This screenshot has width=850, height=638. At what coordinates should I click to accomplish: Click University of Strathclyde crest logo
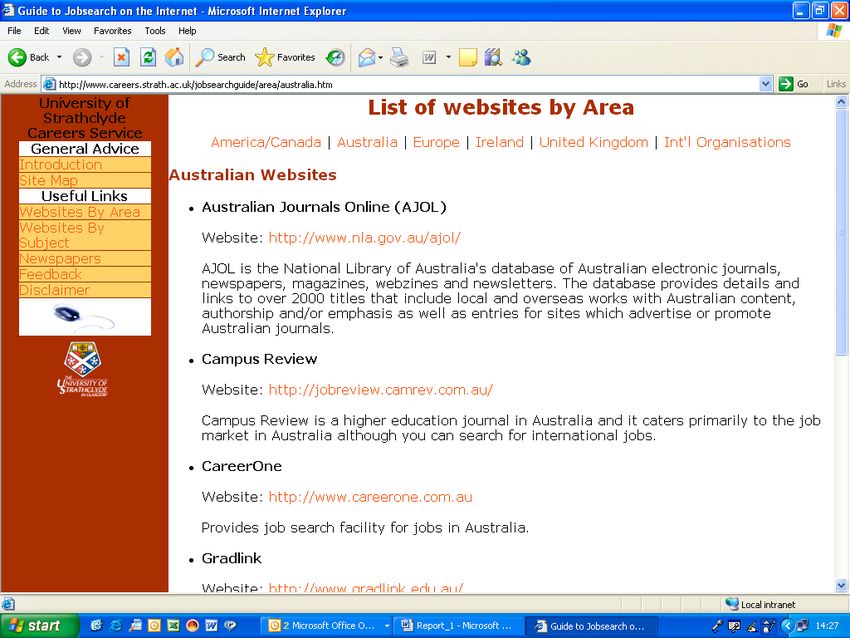pos(82,369)
